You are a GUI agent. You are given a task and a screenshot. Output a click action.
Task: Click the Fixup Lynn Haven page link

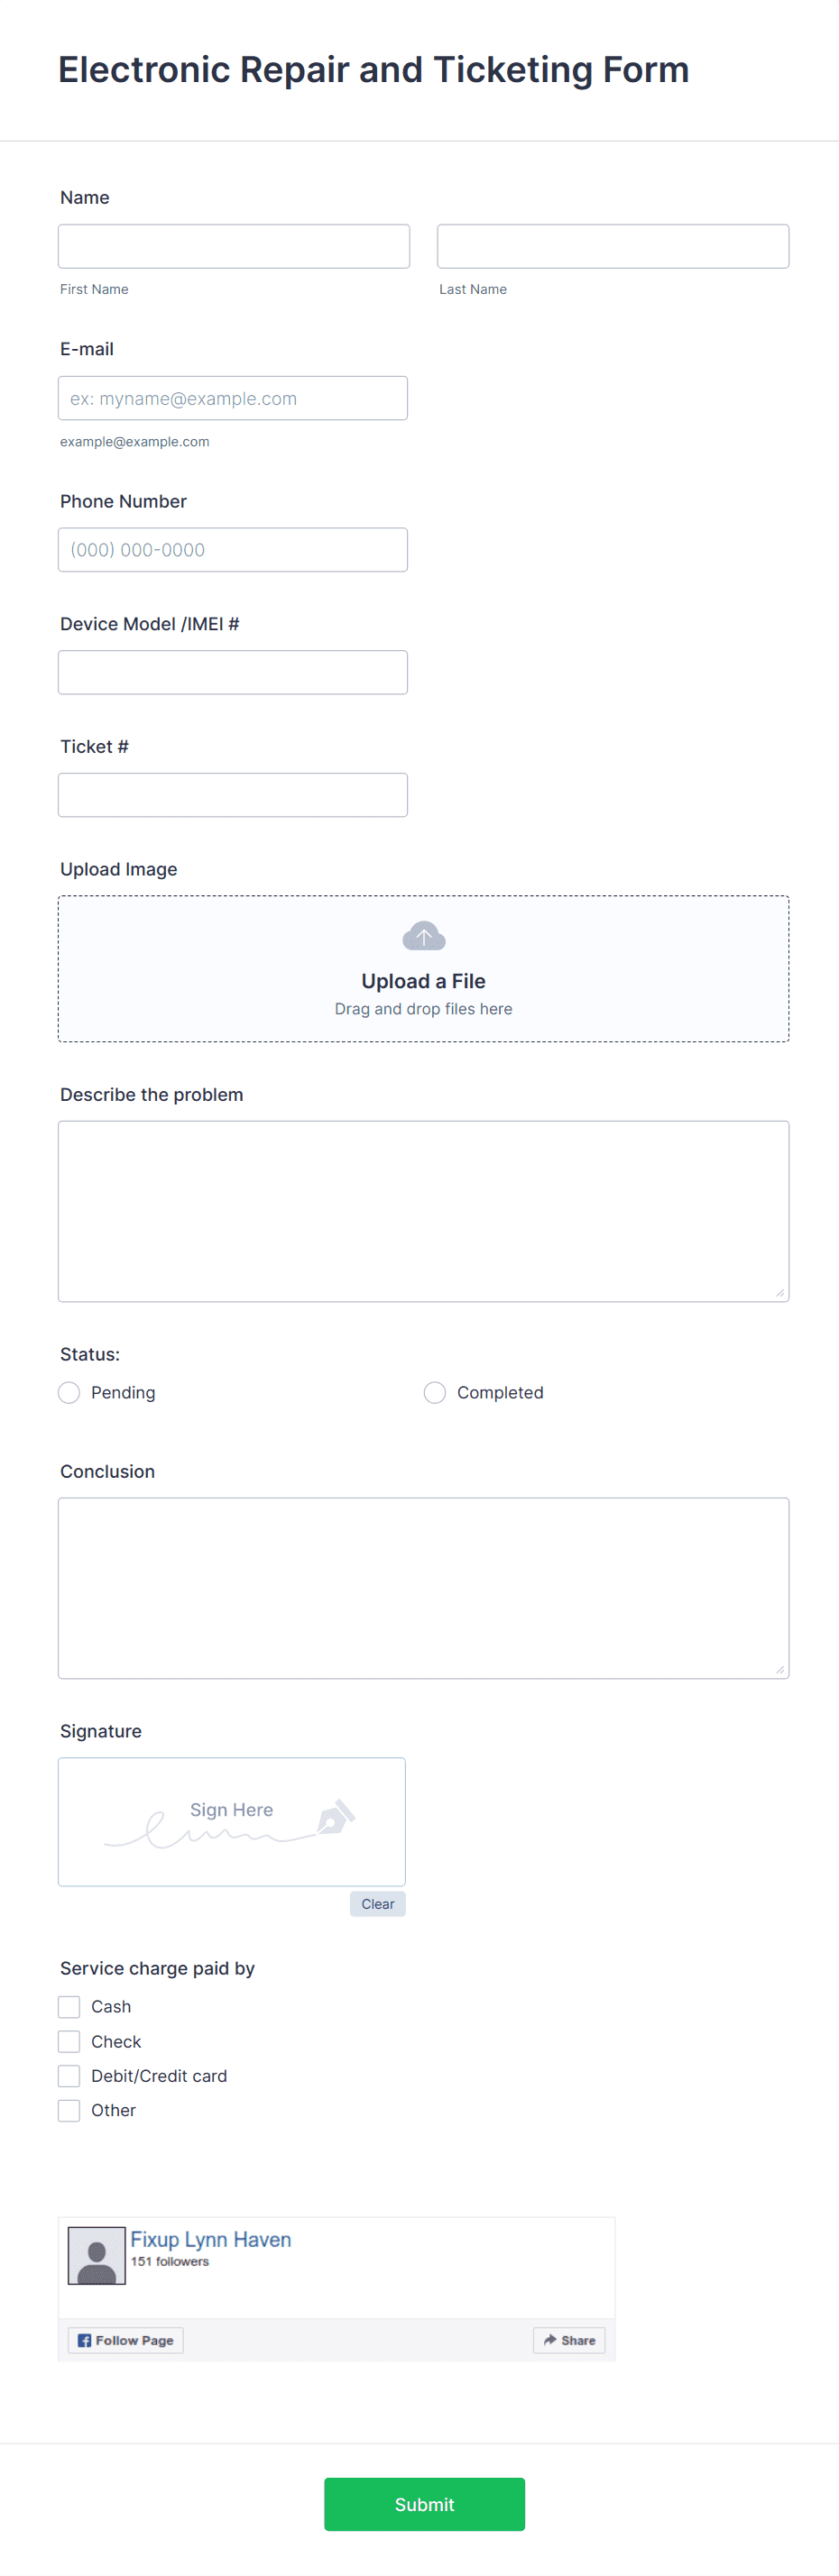tap(210, 2239)
